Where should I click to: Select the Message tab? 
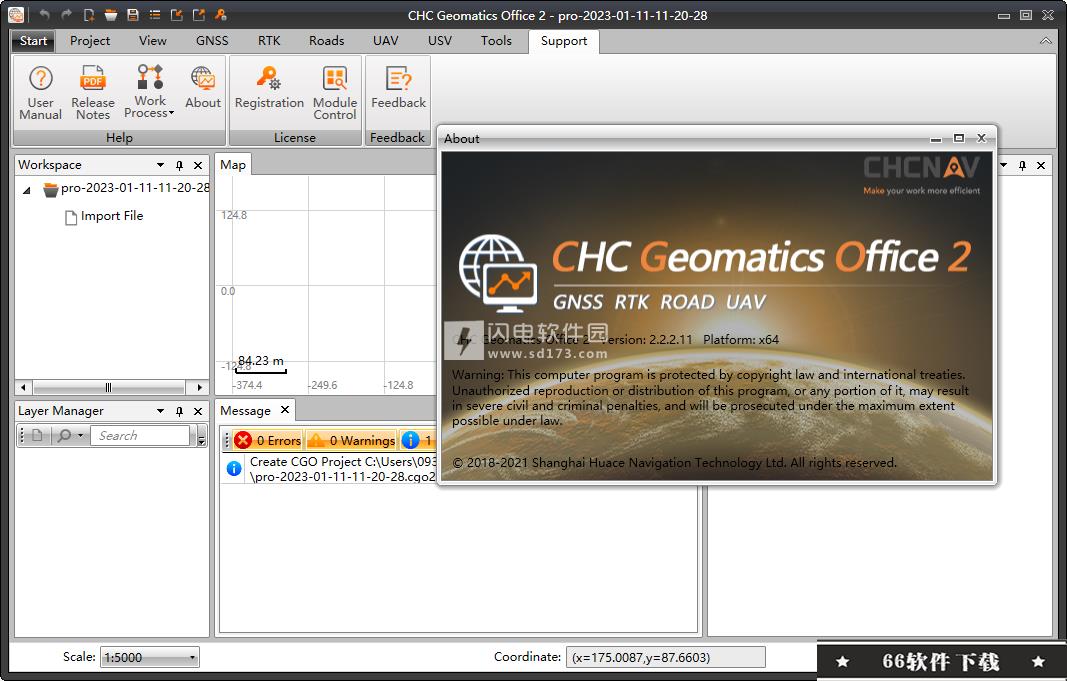coord(246,411)
